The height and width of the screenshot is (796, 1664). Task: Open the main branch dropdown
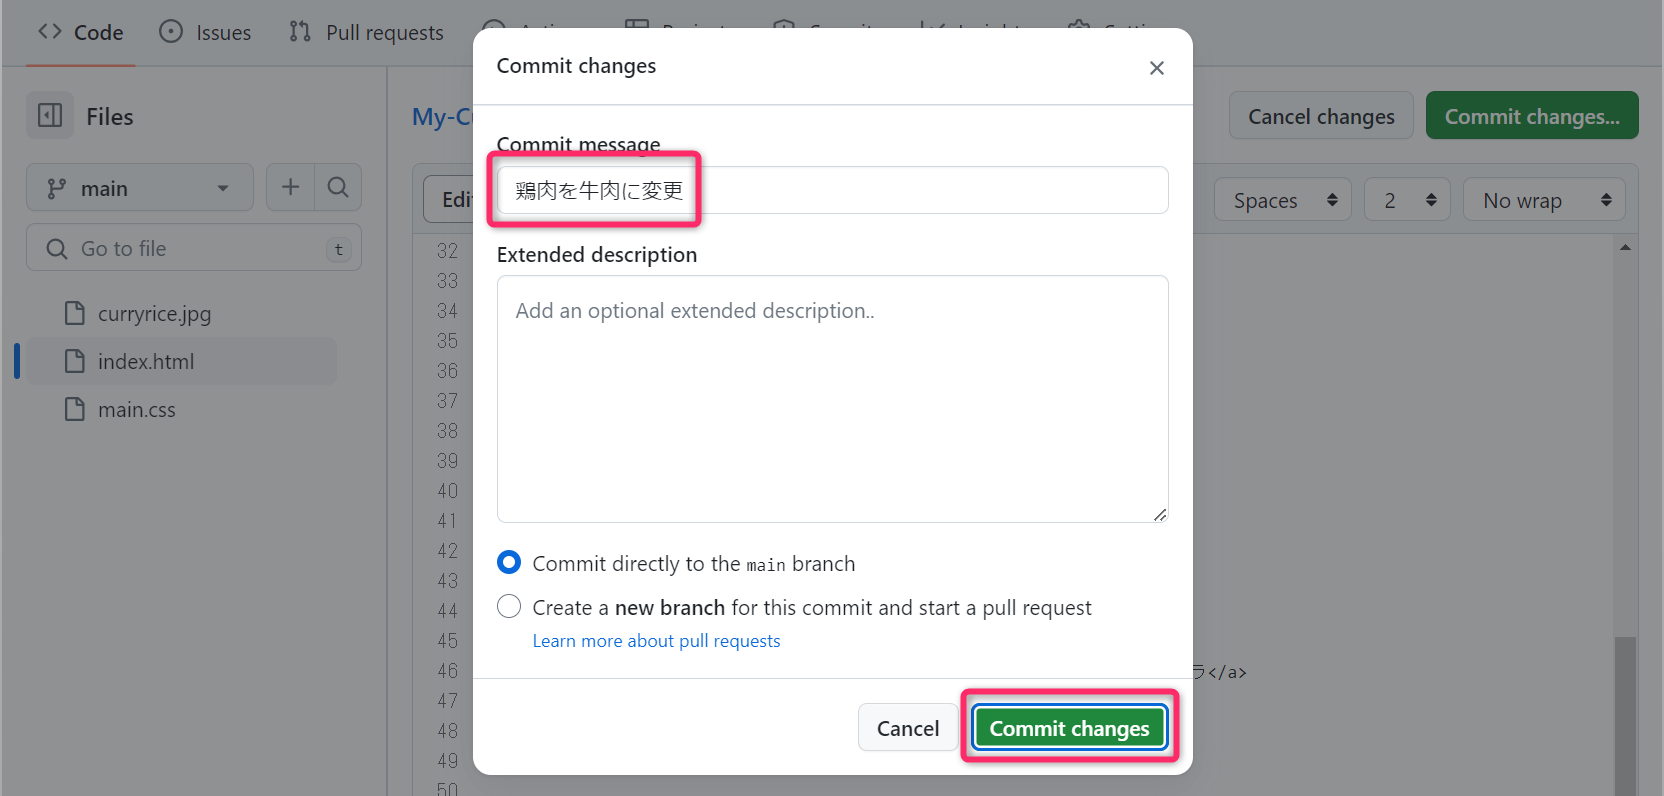(x=140, y=188)
